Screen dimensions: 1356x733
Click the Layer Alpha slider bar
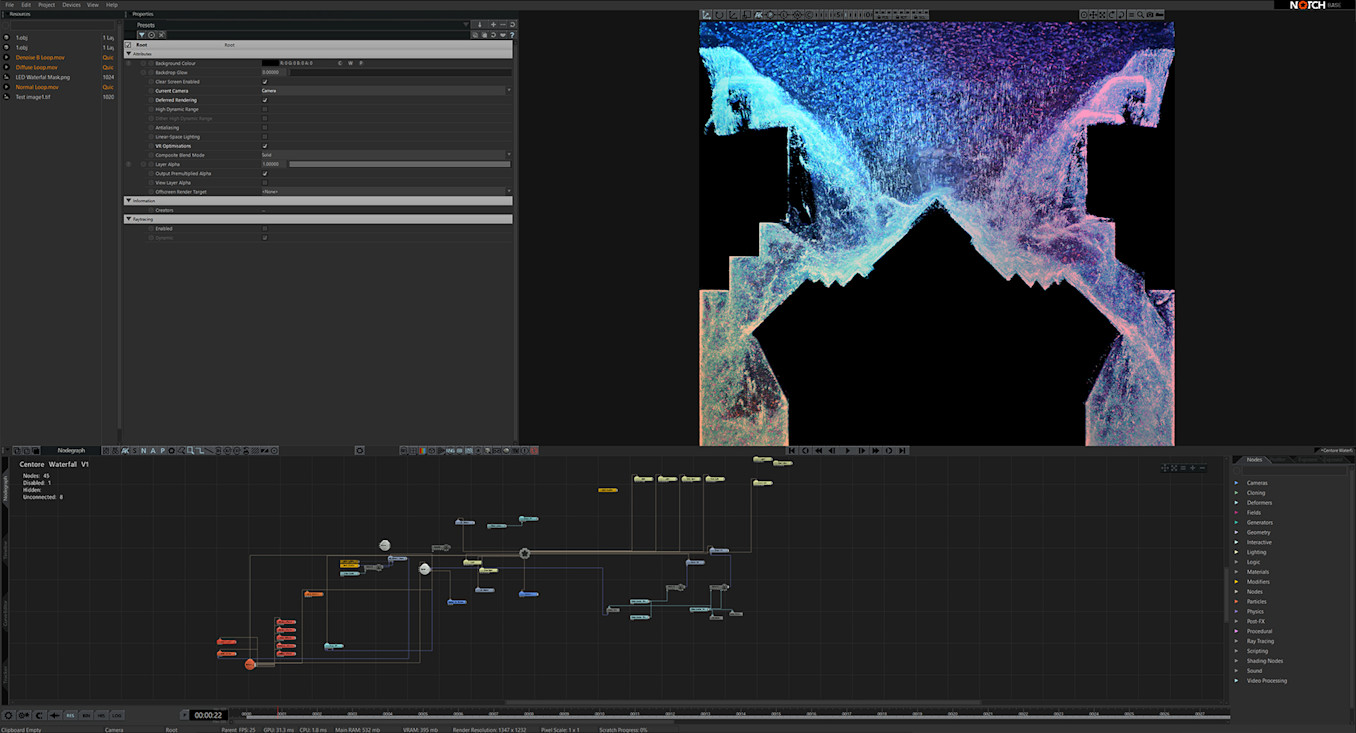(400, 164)
